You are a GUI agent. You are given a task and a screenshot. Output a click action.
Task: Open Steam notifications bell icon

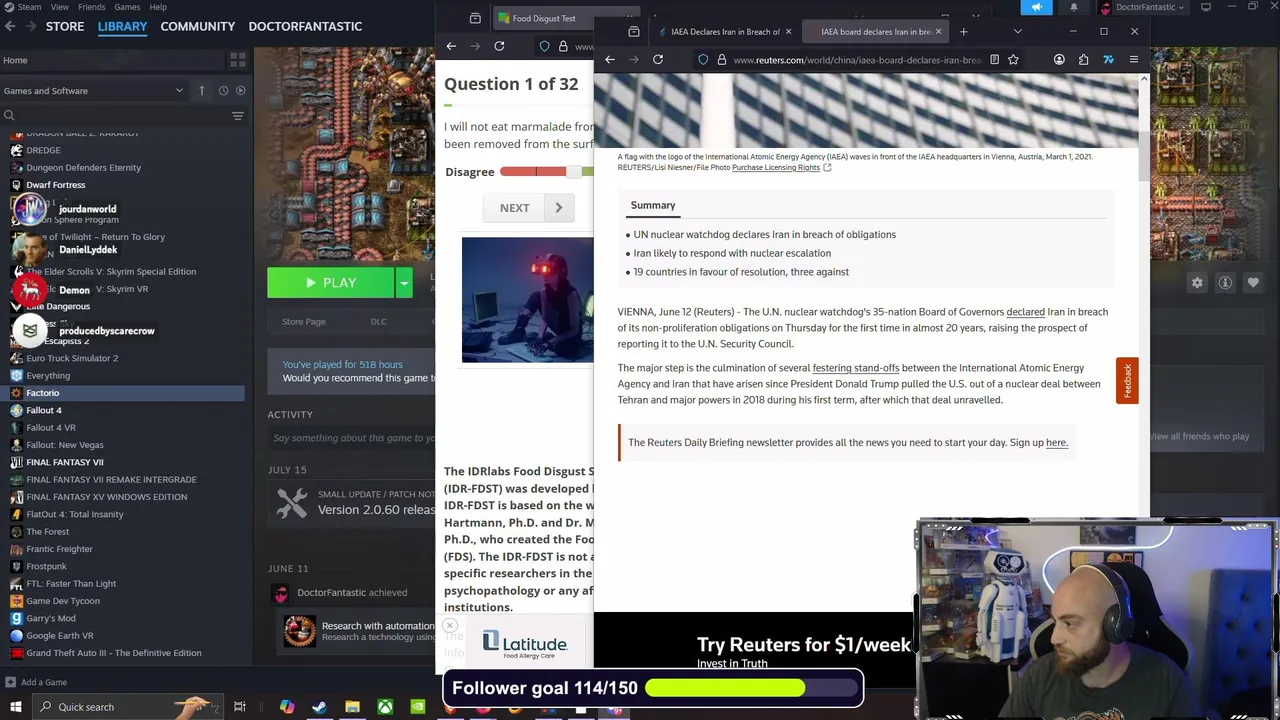coord(1074,7)
